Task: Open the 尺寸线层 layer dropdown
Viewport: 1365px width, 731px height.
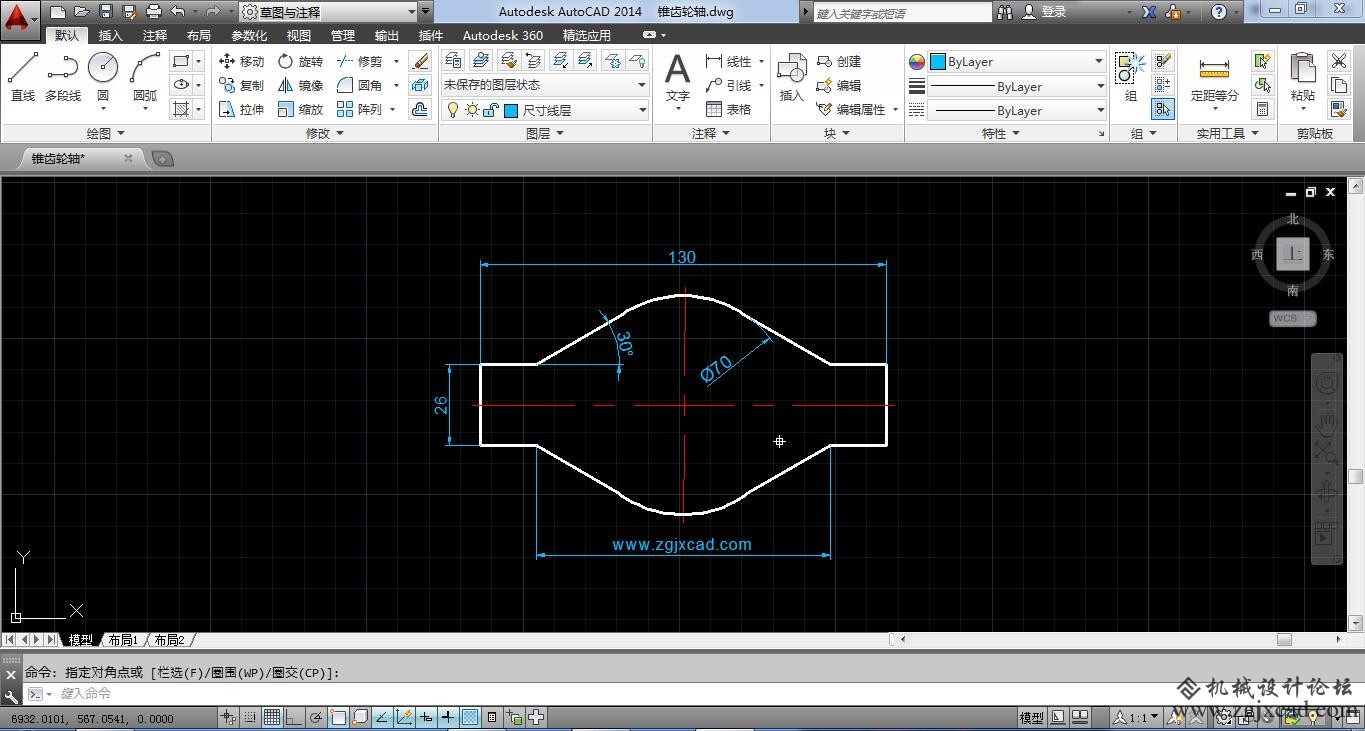Action: (546, 110)
